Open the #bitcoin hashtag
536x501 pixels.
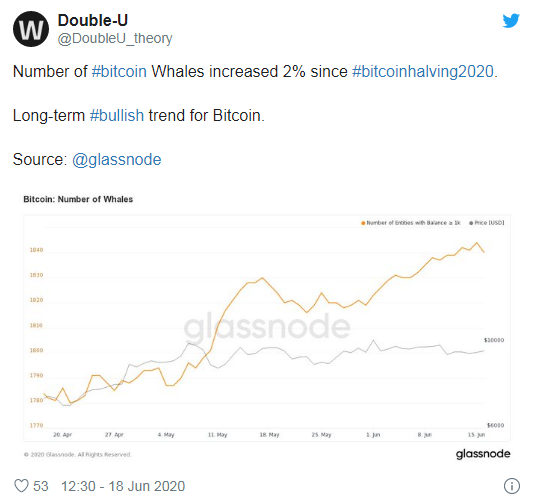pos(119,72)
